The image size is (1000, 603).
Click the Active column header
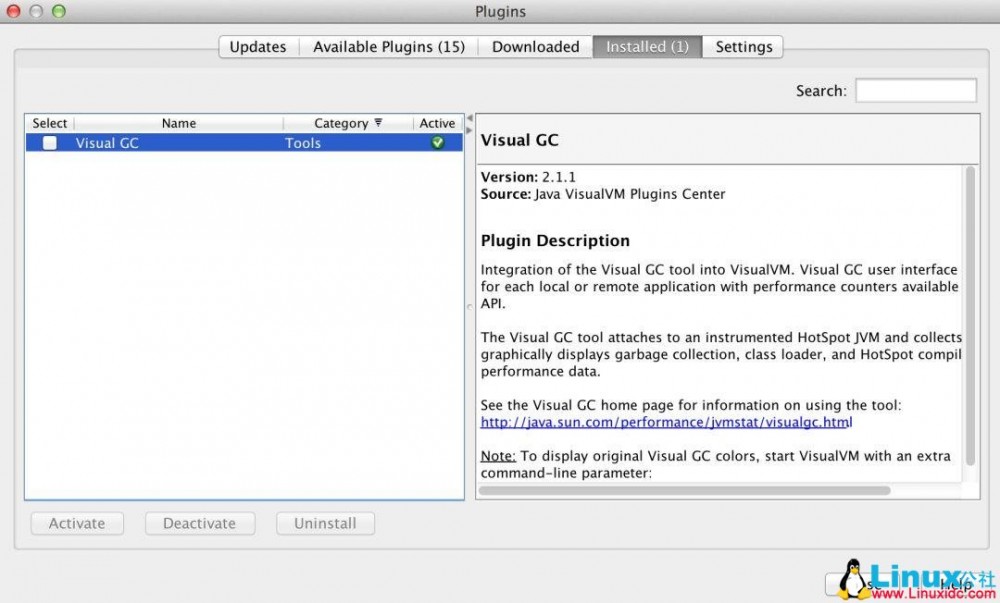tap(437, 123)
